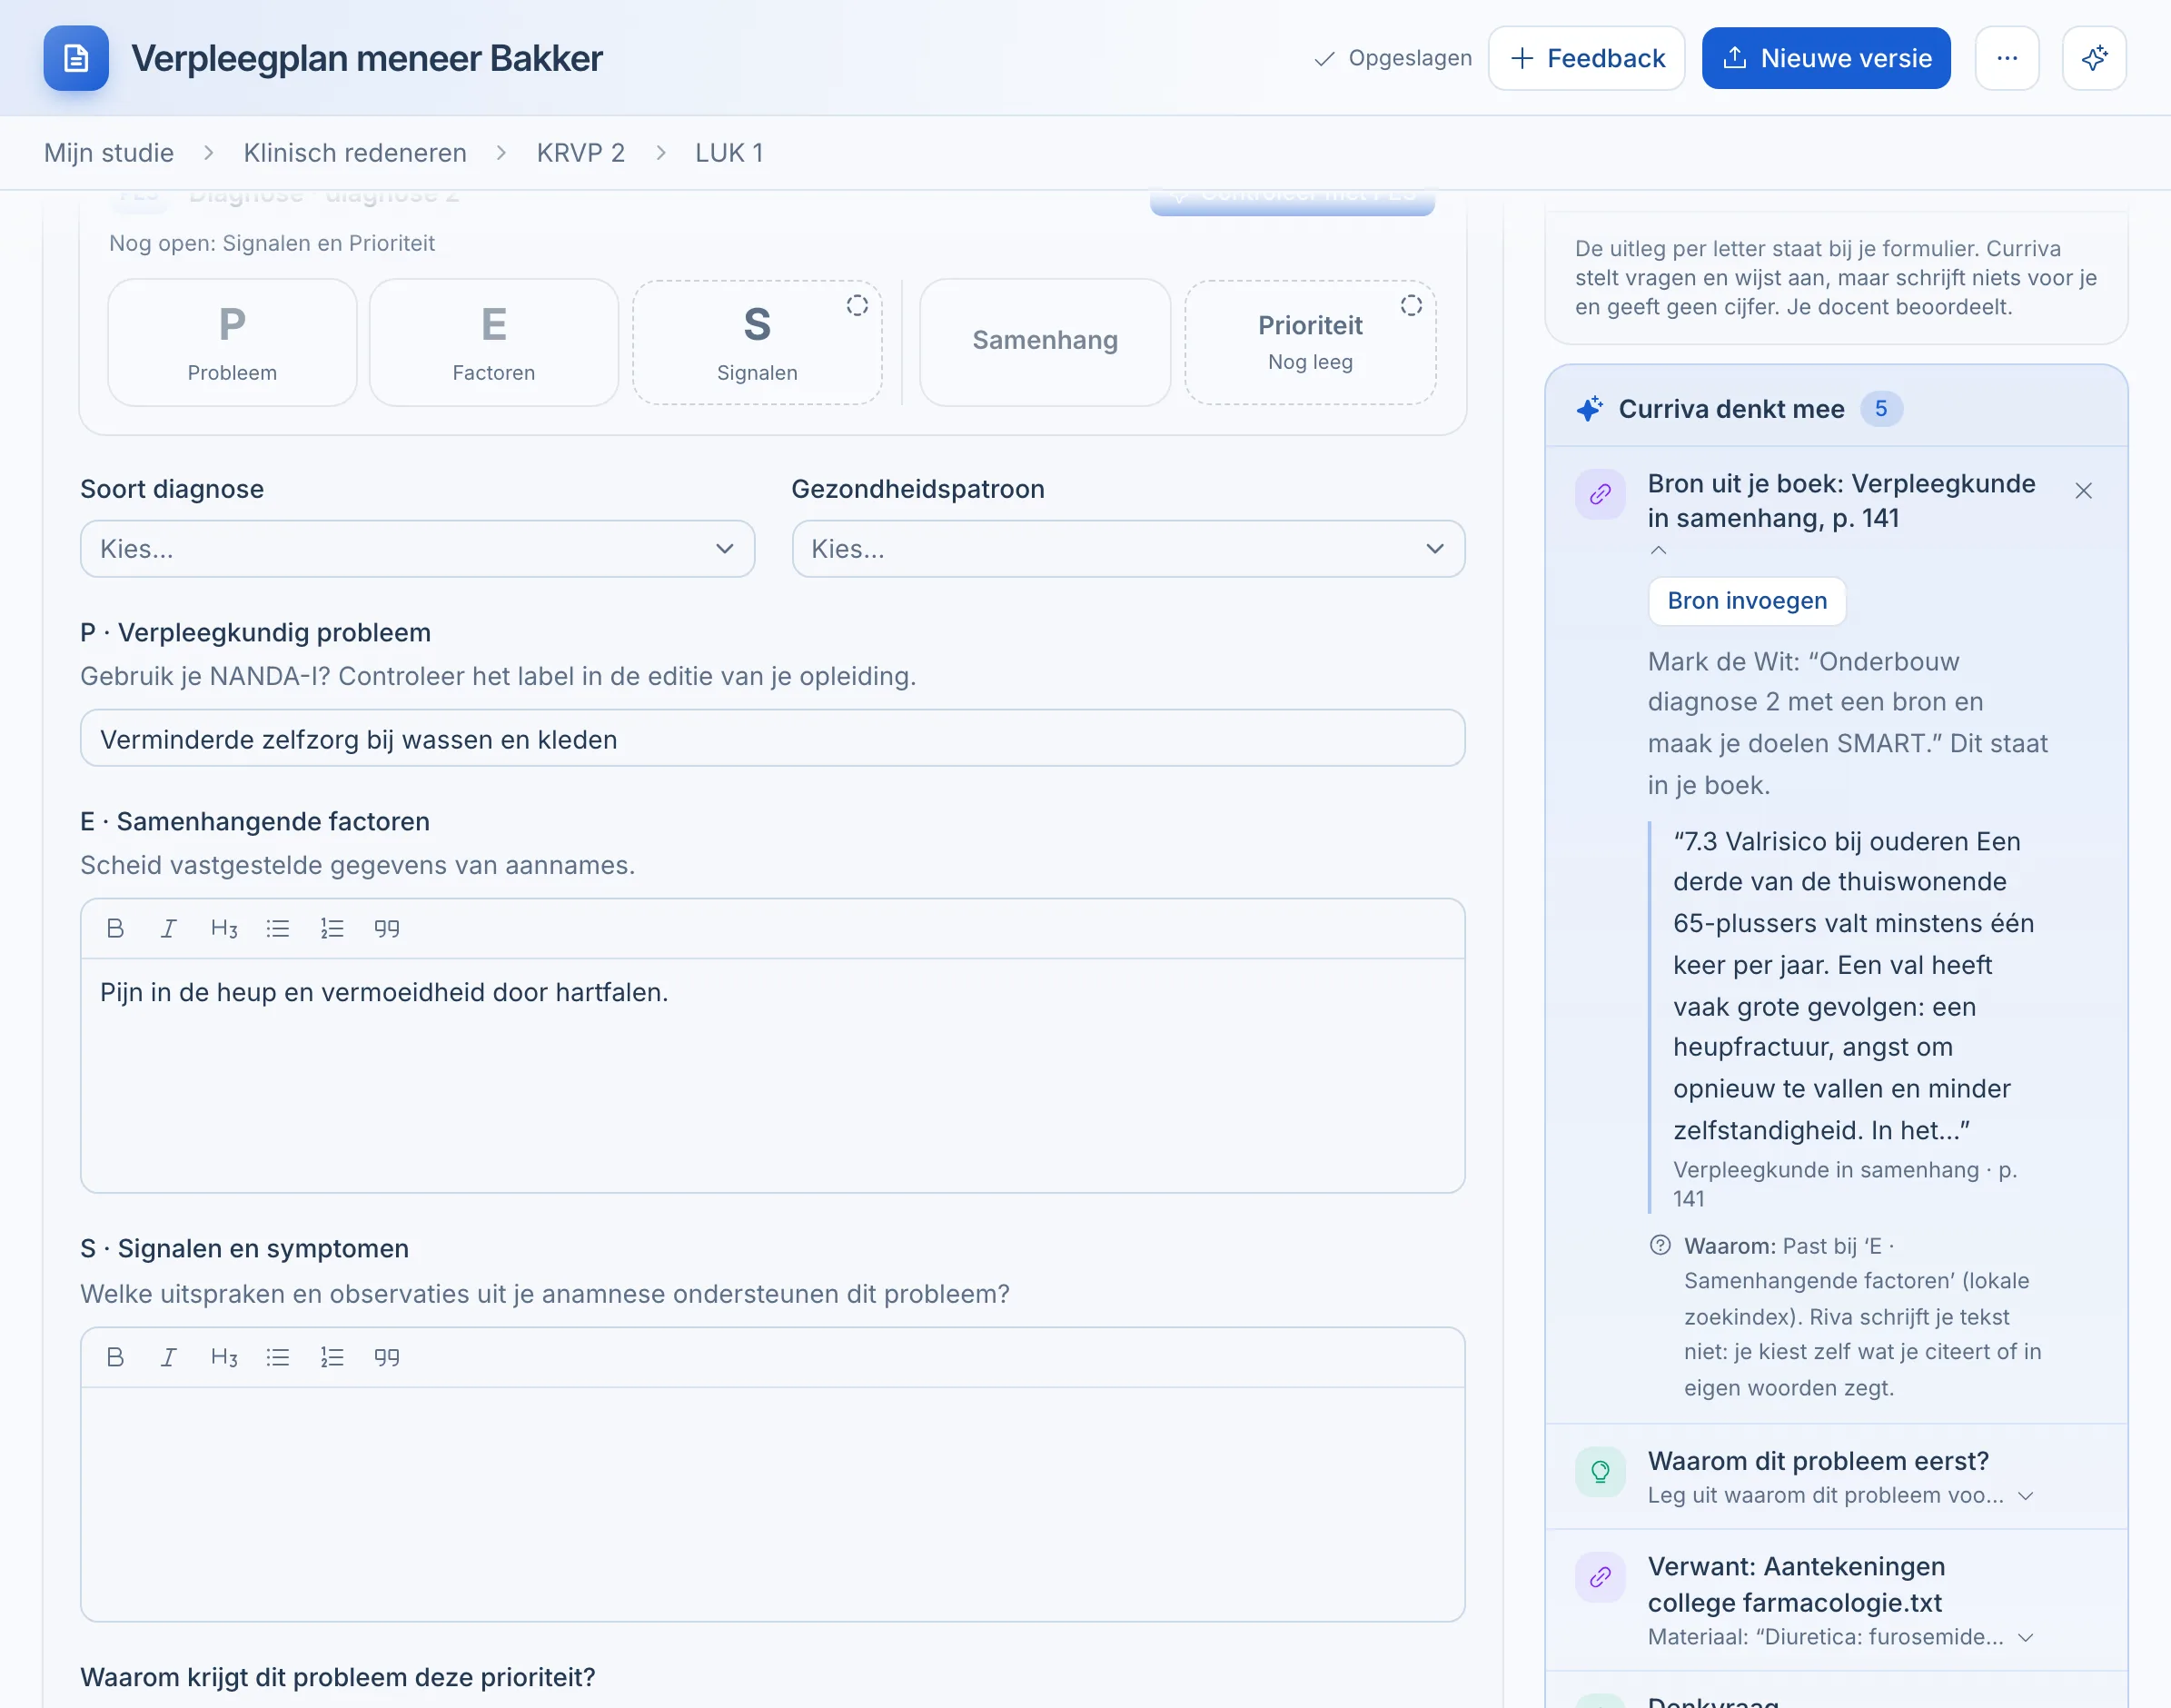This screenshot has height=1708, width=2171.
Task: Click the Verpleegkundig probleem text field
Action: click(x=772, y=739)
